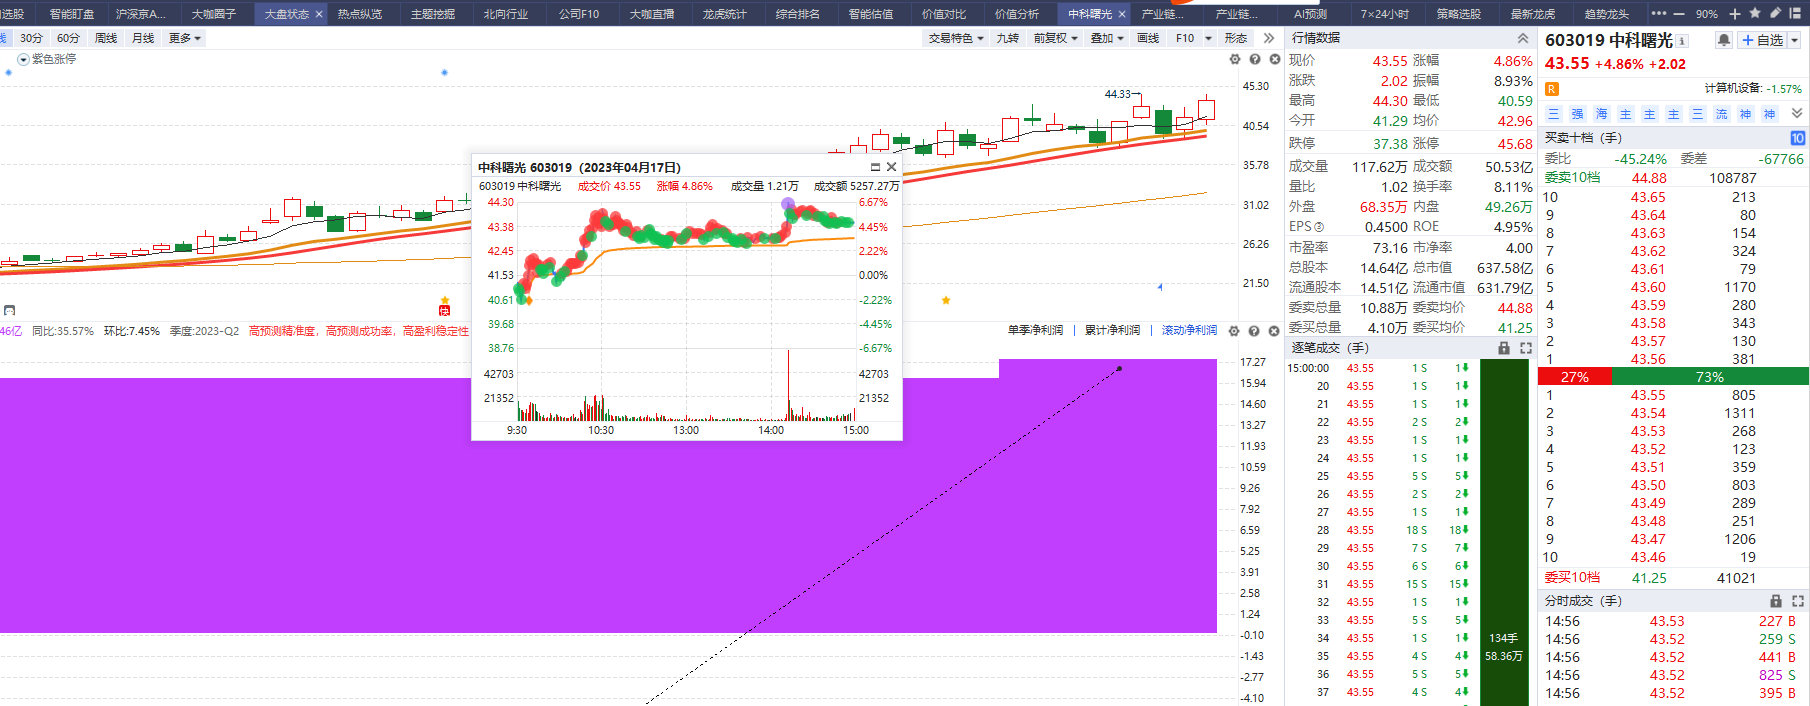The width and height of the screenshot is (1810, 706).
Task: Expand the concept tags row chevron
Action: coord(1797,113)
